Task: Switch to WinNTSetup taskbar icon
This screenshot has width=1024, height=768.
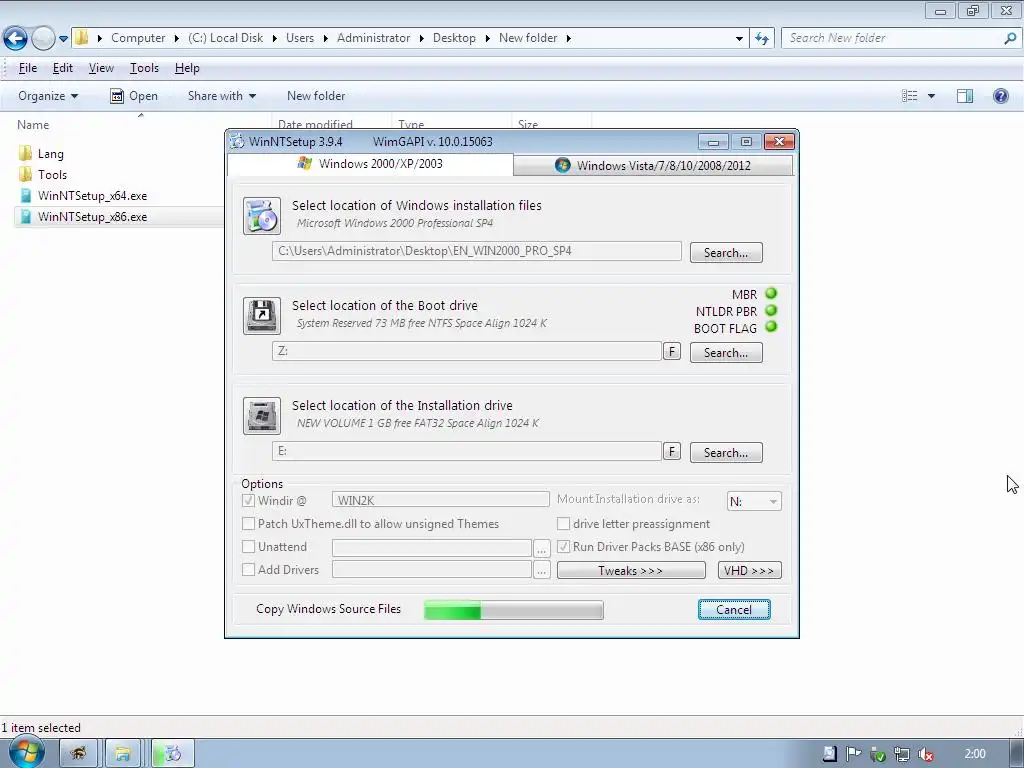Action: (x=172, y=754)
